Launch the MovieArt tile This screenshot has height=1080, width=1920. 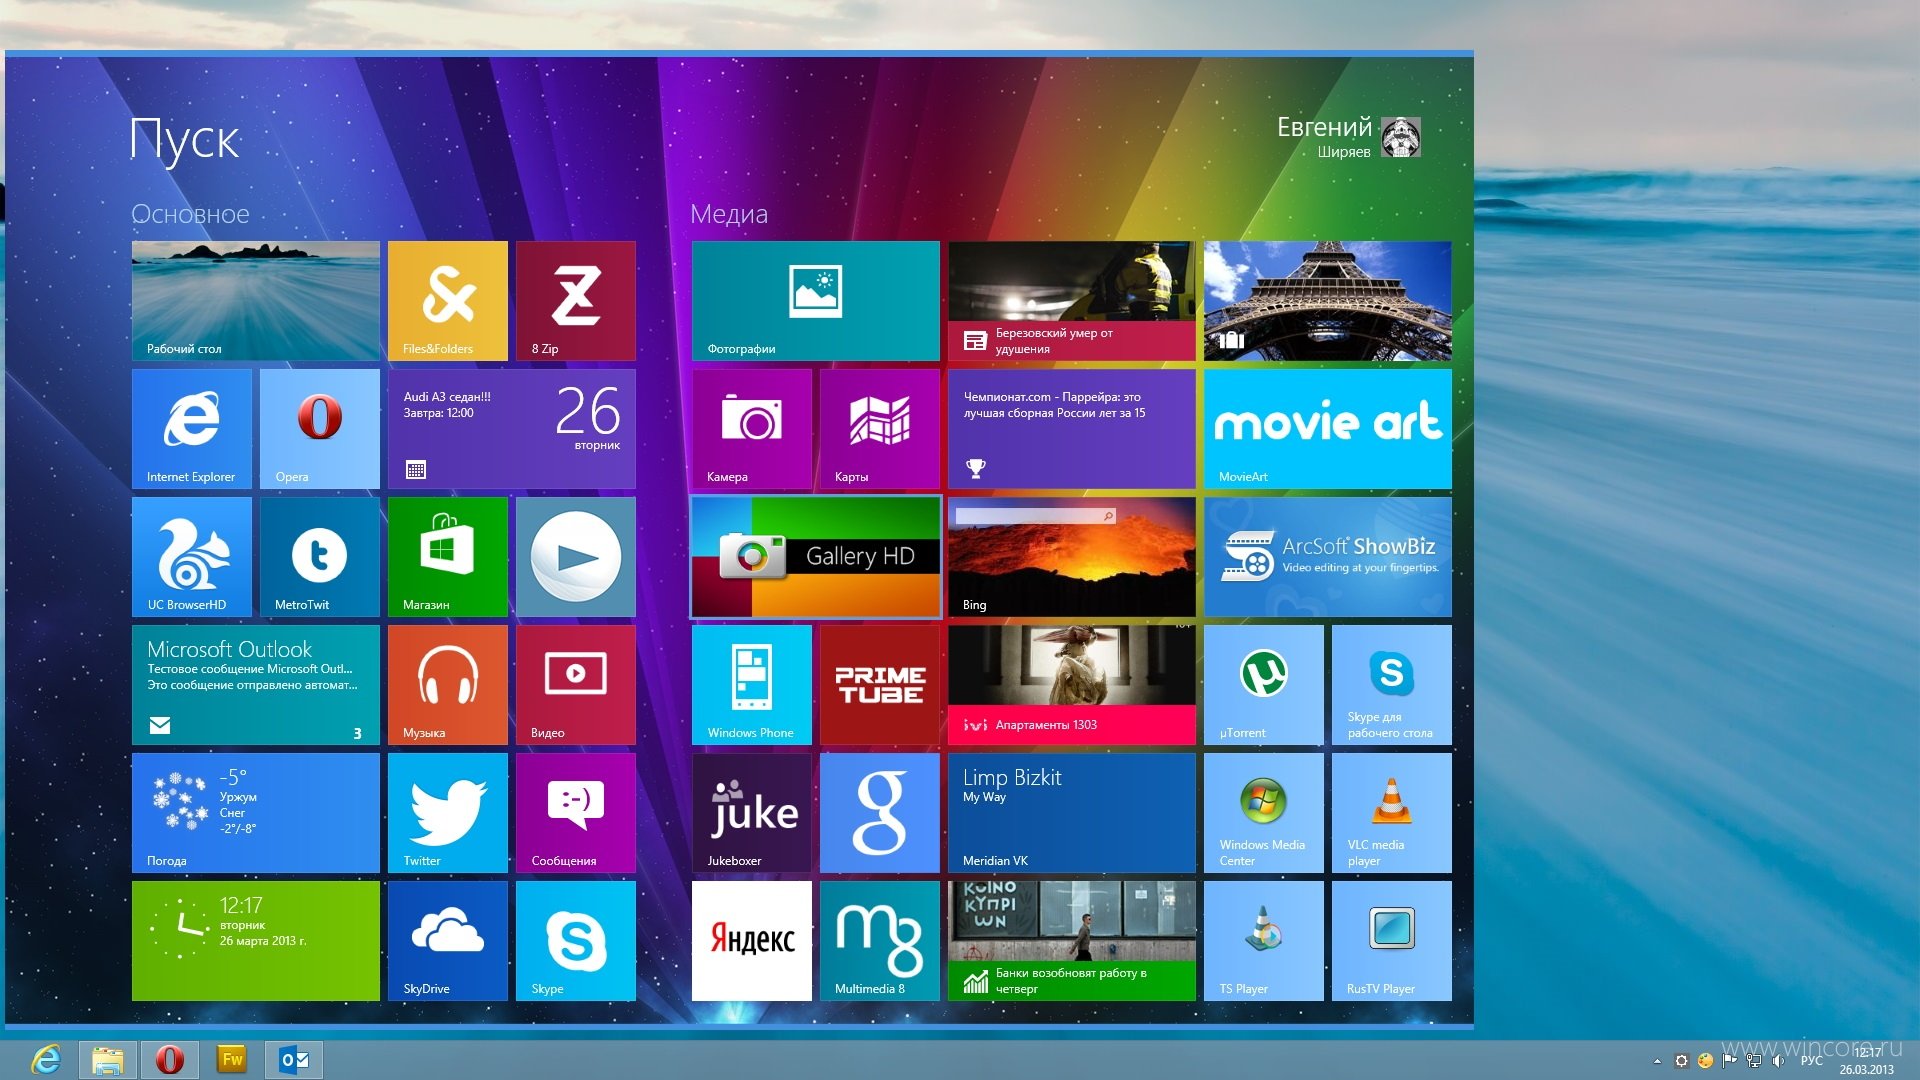[1327, 429]
